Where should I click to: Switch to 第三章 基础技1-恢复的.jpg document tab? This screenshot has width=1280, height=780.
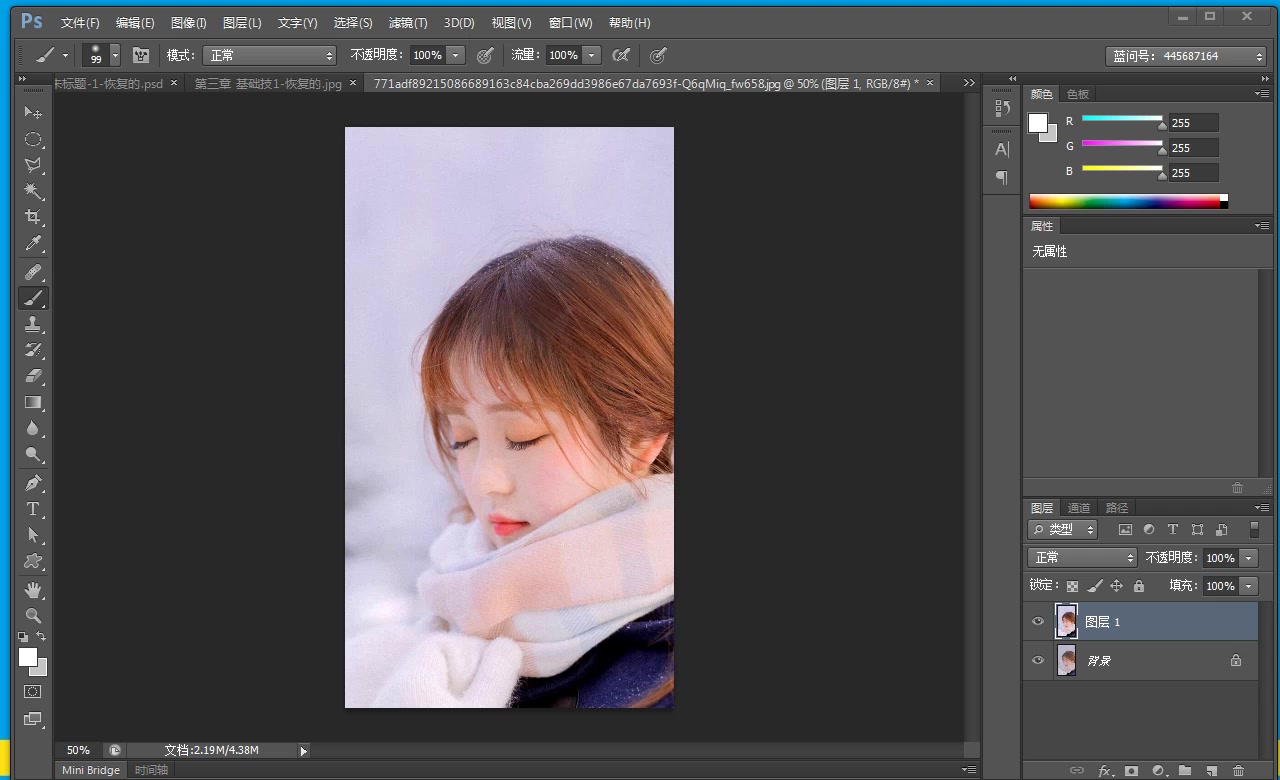tap(268, 84)
